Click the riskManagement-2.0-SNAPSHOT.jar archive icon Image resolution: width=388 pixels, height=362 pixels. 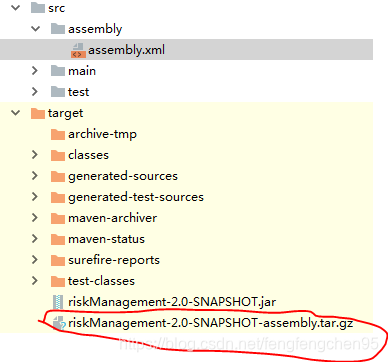click(58, 302)
